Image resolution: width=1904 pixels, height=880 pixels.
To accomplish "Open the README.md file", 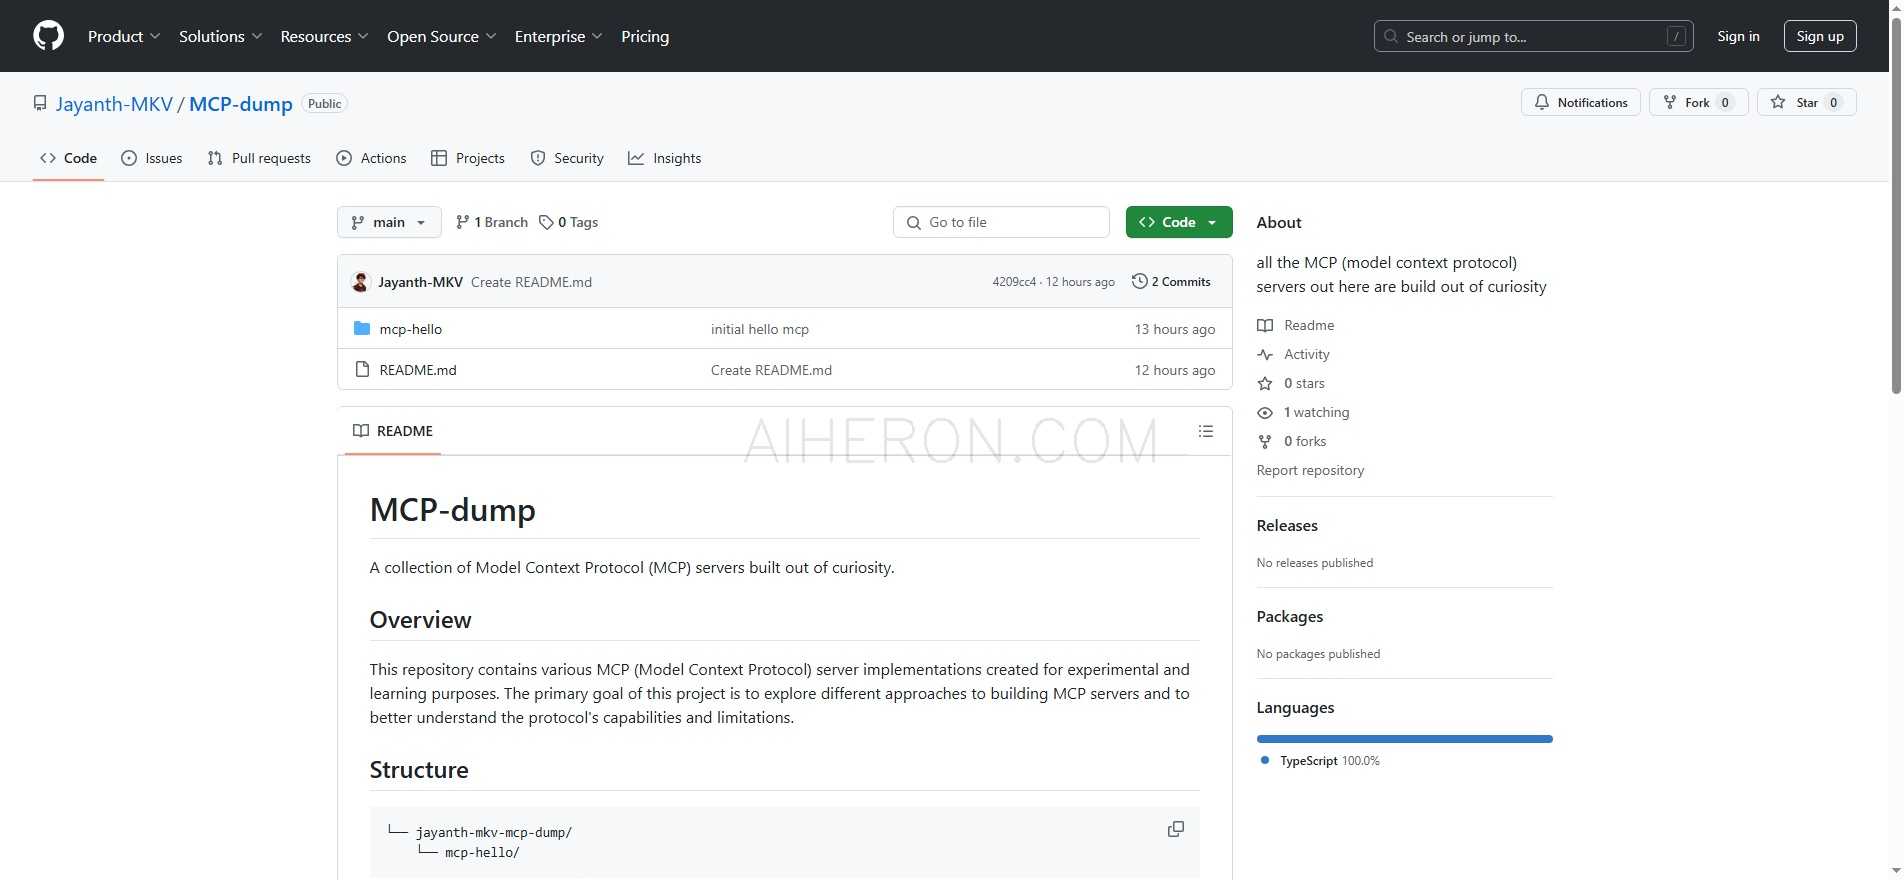I will (x=418, y=370).
